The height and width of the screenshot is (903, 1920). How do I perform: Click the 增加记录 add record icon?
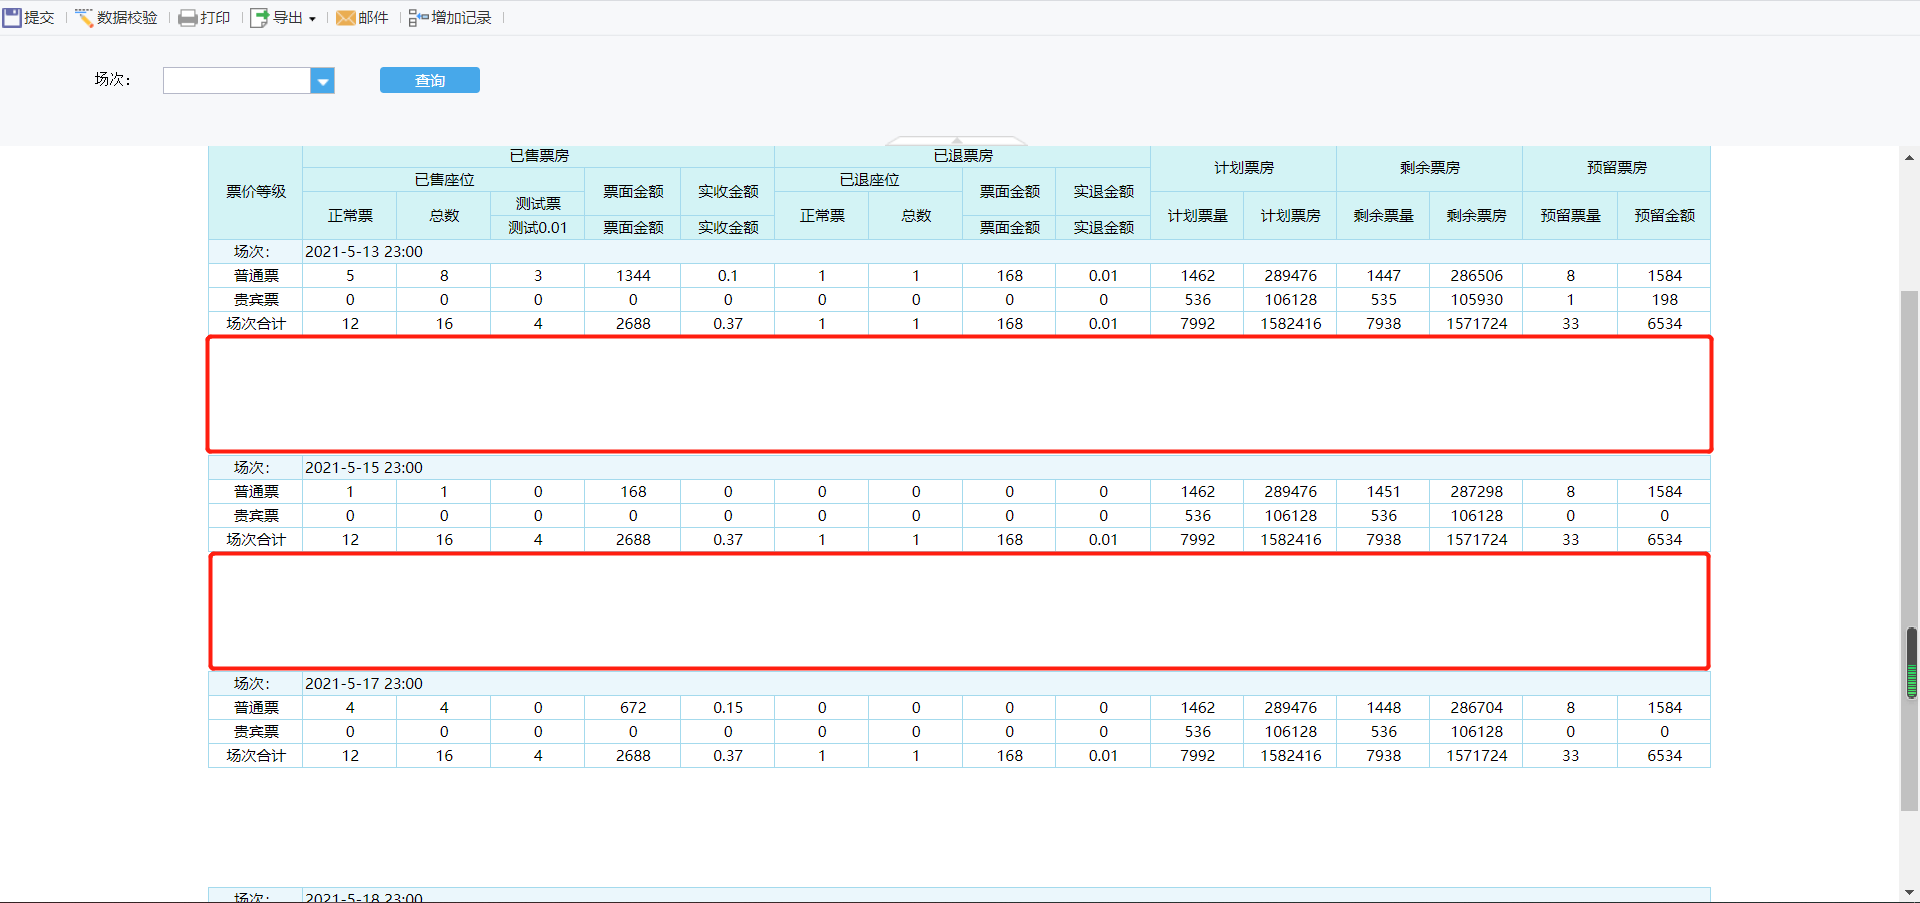(x=418, y=18)
